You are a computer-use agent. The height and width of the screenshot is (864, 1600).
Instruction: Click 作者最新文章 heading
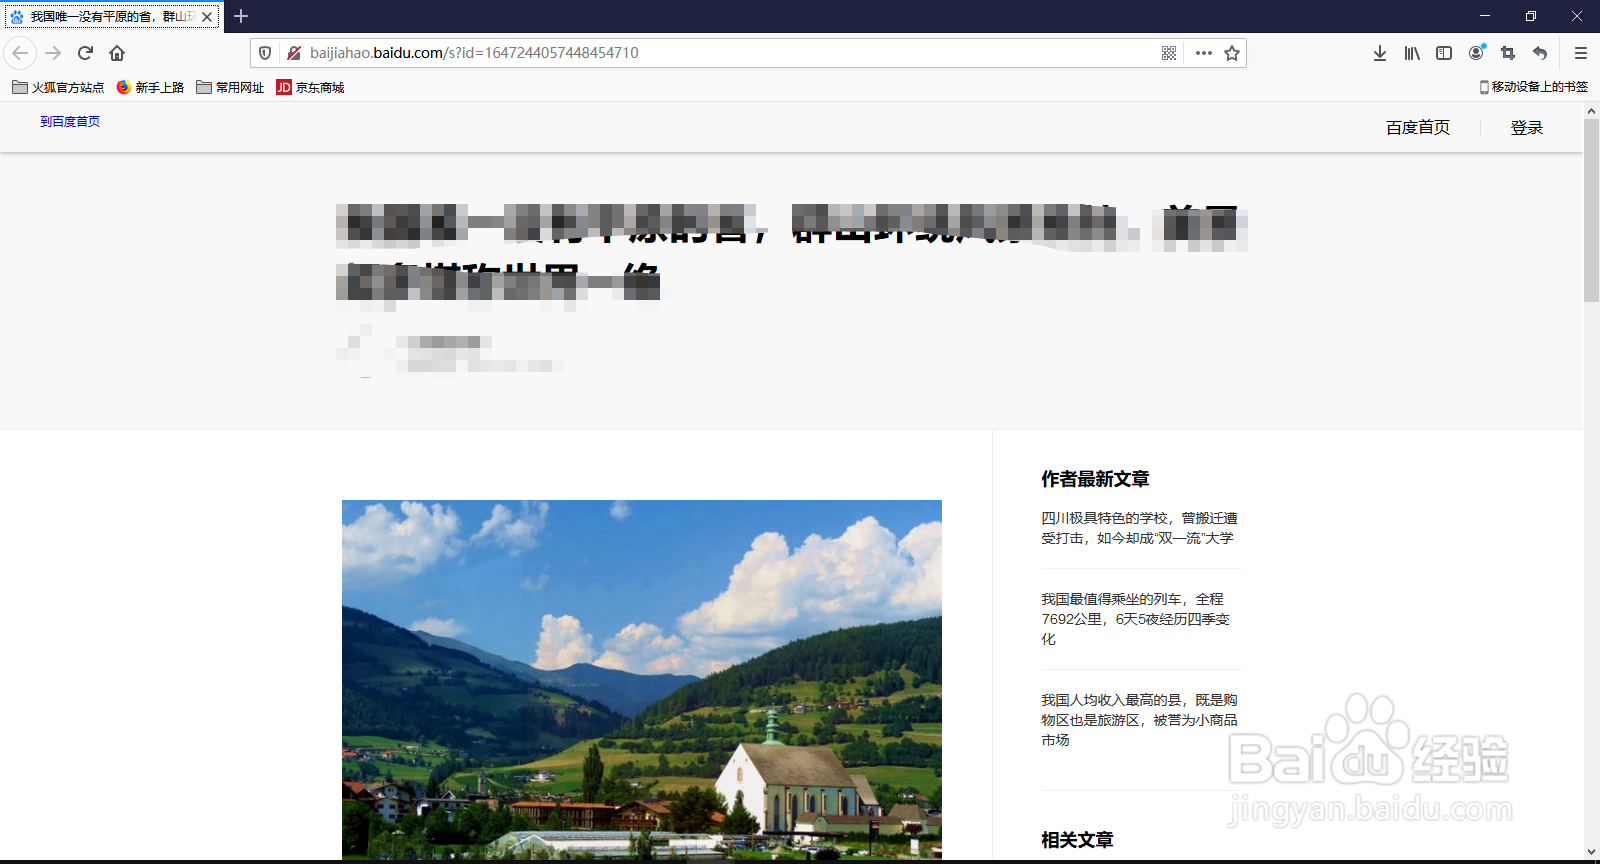pyautogui.click(x=1095, y=479)
